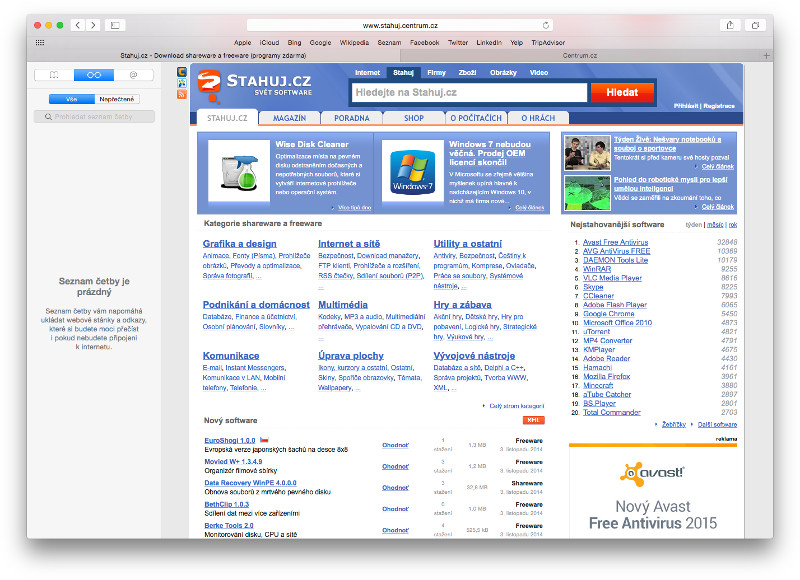
Task: Open Data Recovery WinPE 4.0.0.0 entry
Action: click(x=250, y=483)
